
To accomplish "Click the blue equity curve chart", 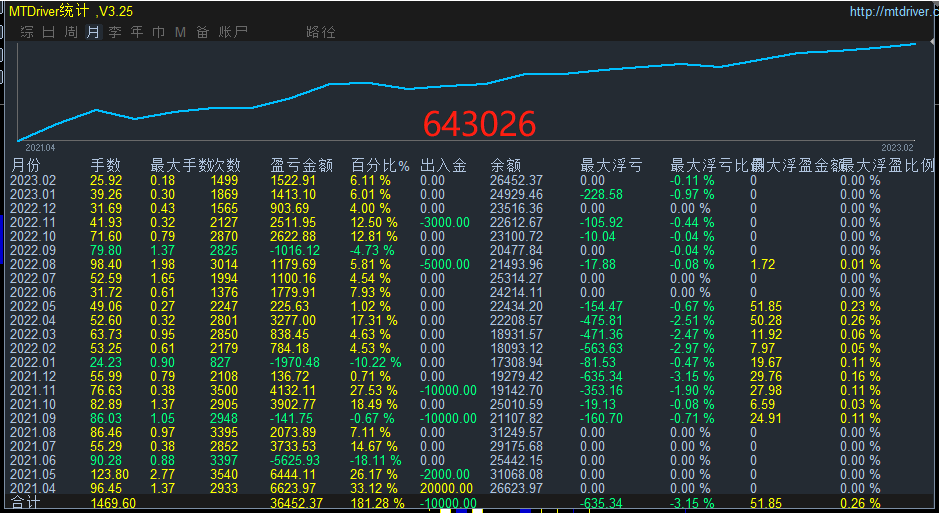I will [x=467, y=91].
